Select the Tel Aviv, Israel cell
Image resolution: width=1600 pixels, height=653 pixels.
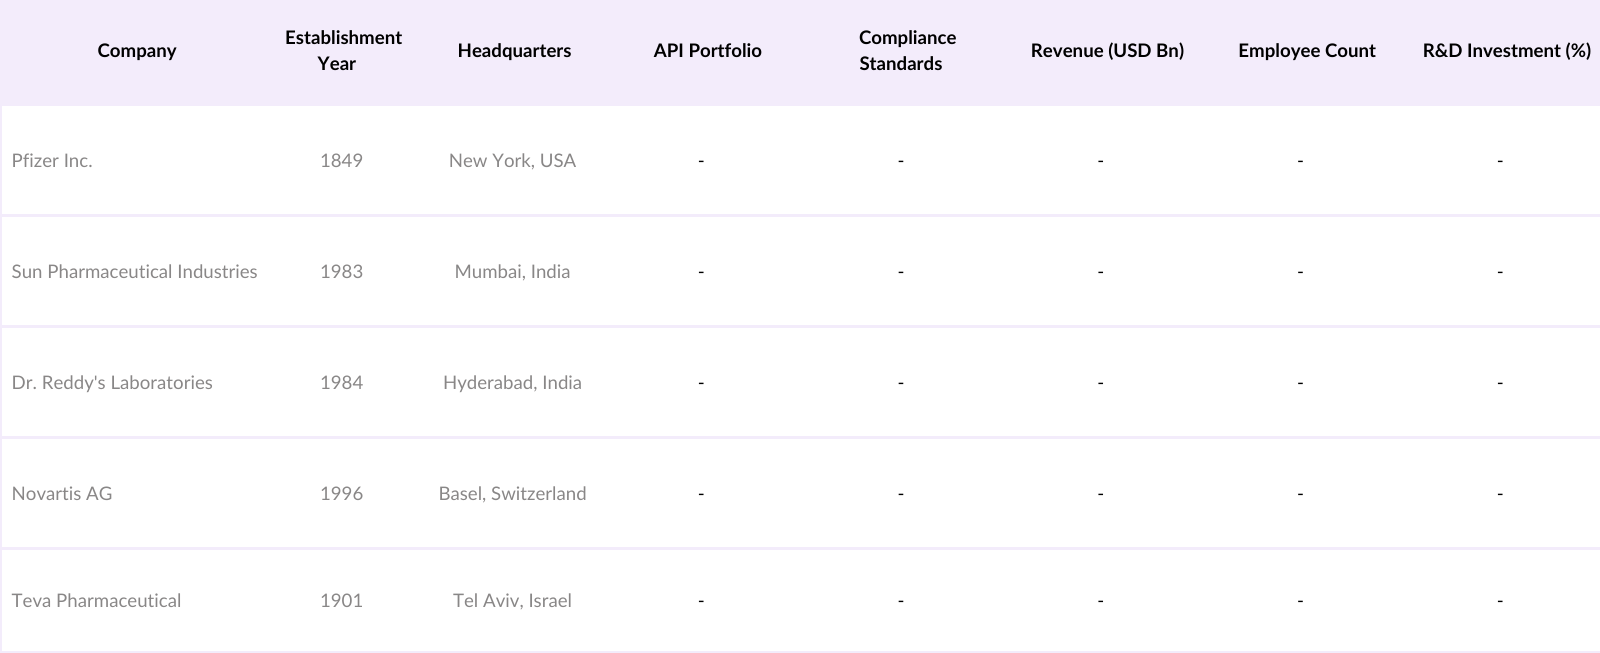point(512,601)
